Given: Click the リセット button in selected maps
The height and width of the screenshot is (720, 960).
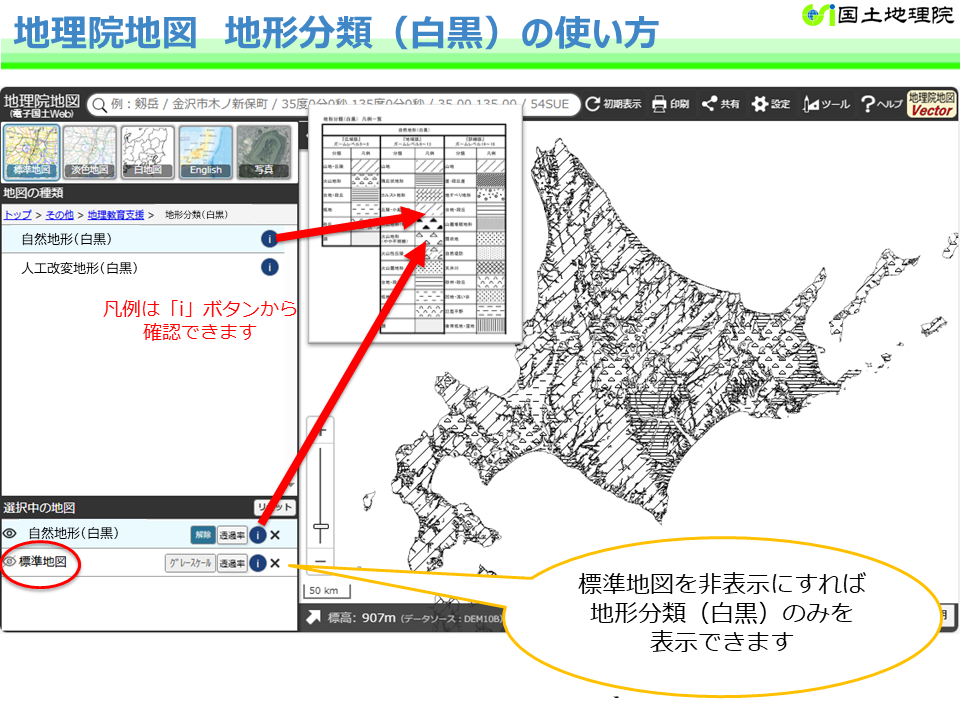Looking at the screenshot, I should pyautogui.click(x=275, y=507).
